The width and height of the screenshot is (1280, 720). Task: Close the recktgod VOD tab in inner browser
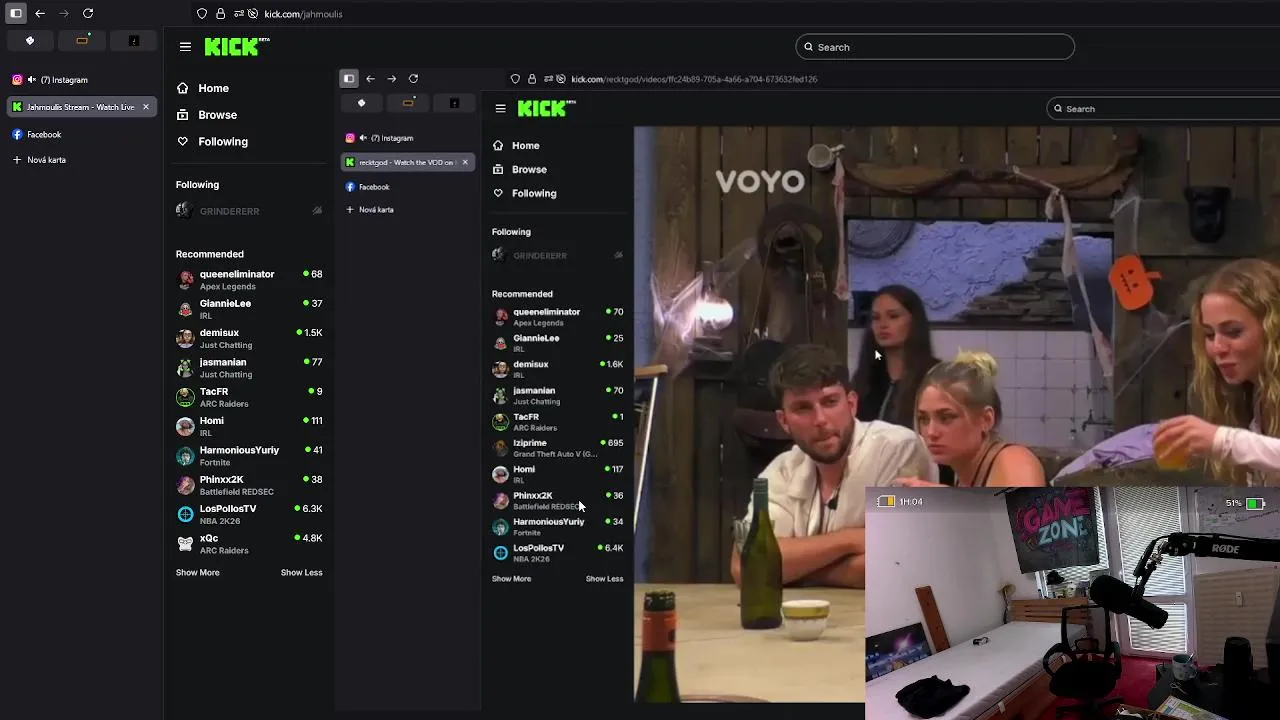pyautogui.click(x=464, y=162)
